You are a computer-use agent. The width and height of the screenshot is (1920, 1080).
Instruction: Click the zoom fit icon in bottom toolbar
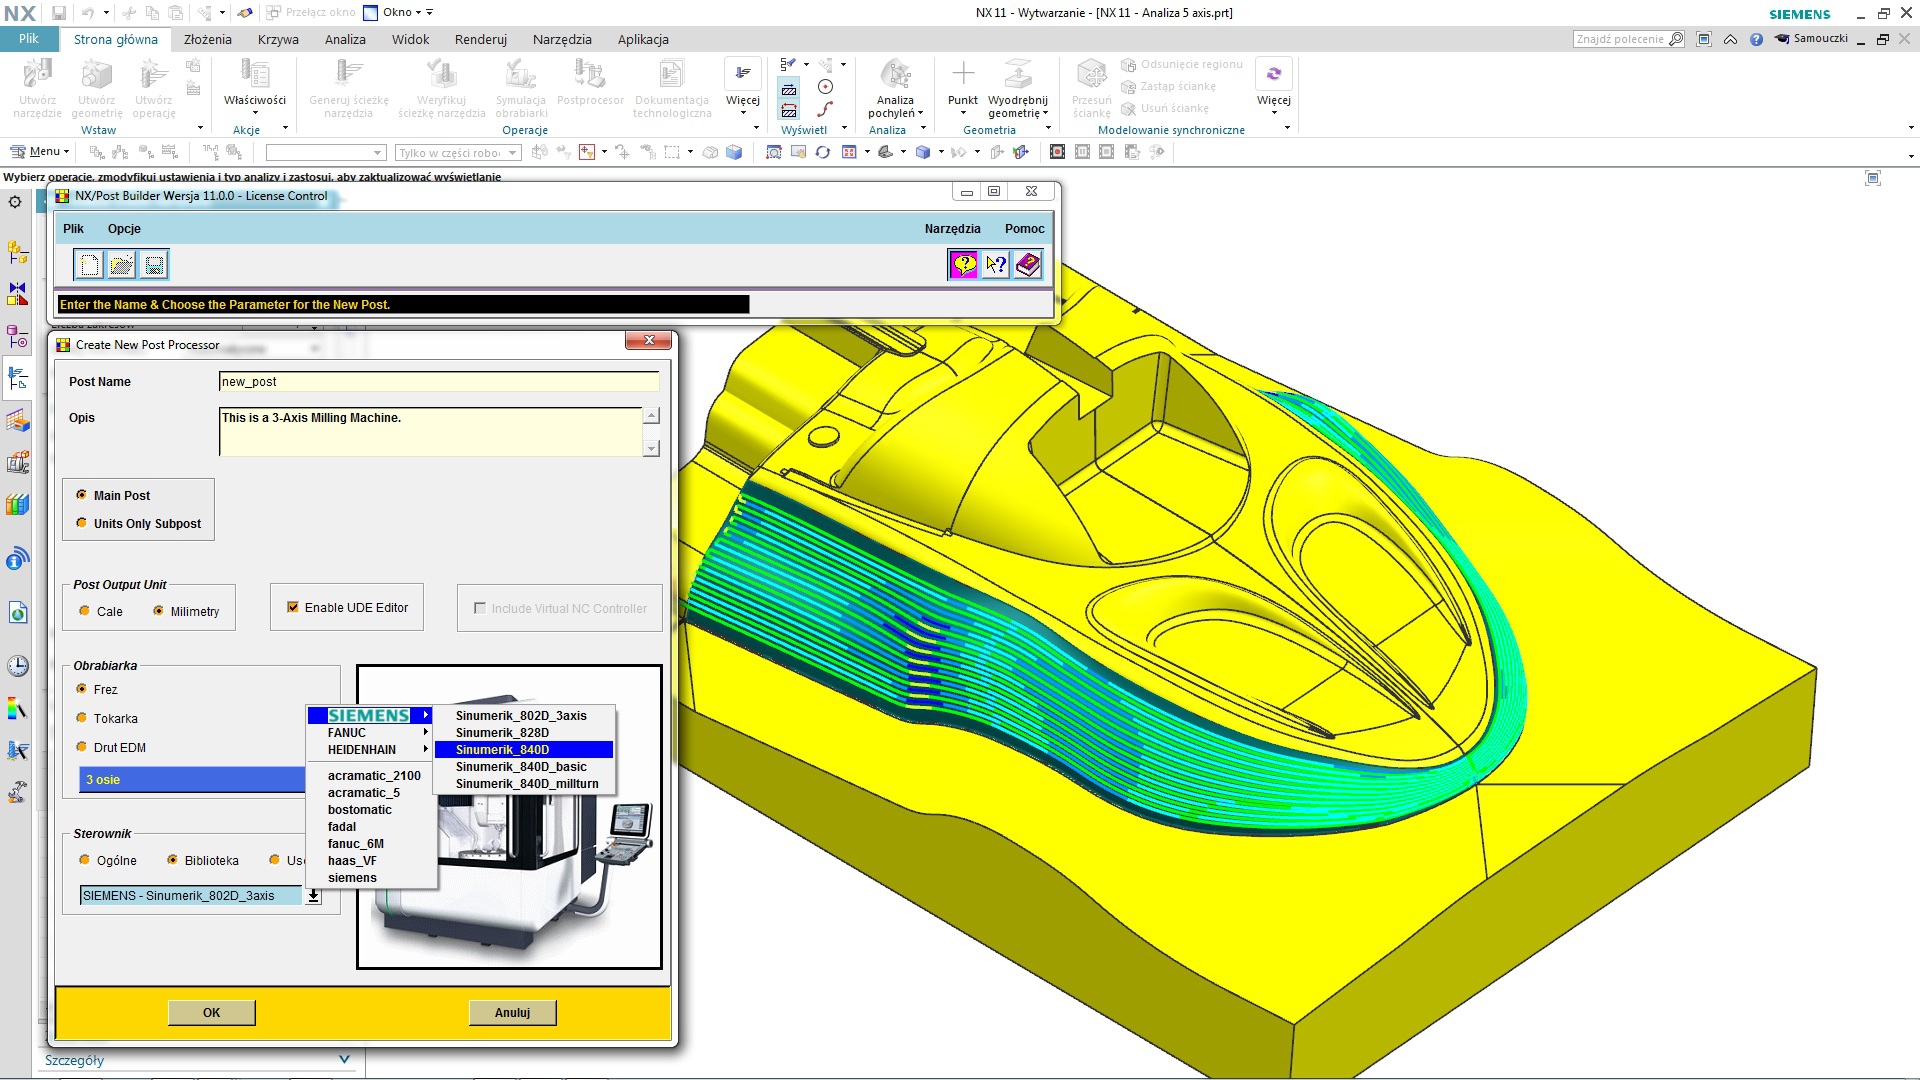pos(773,152)
